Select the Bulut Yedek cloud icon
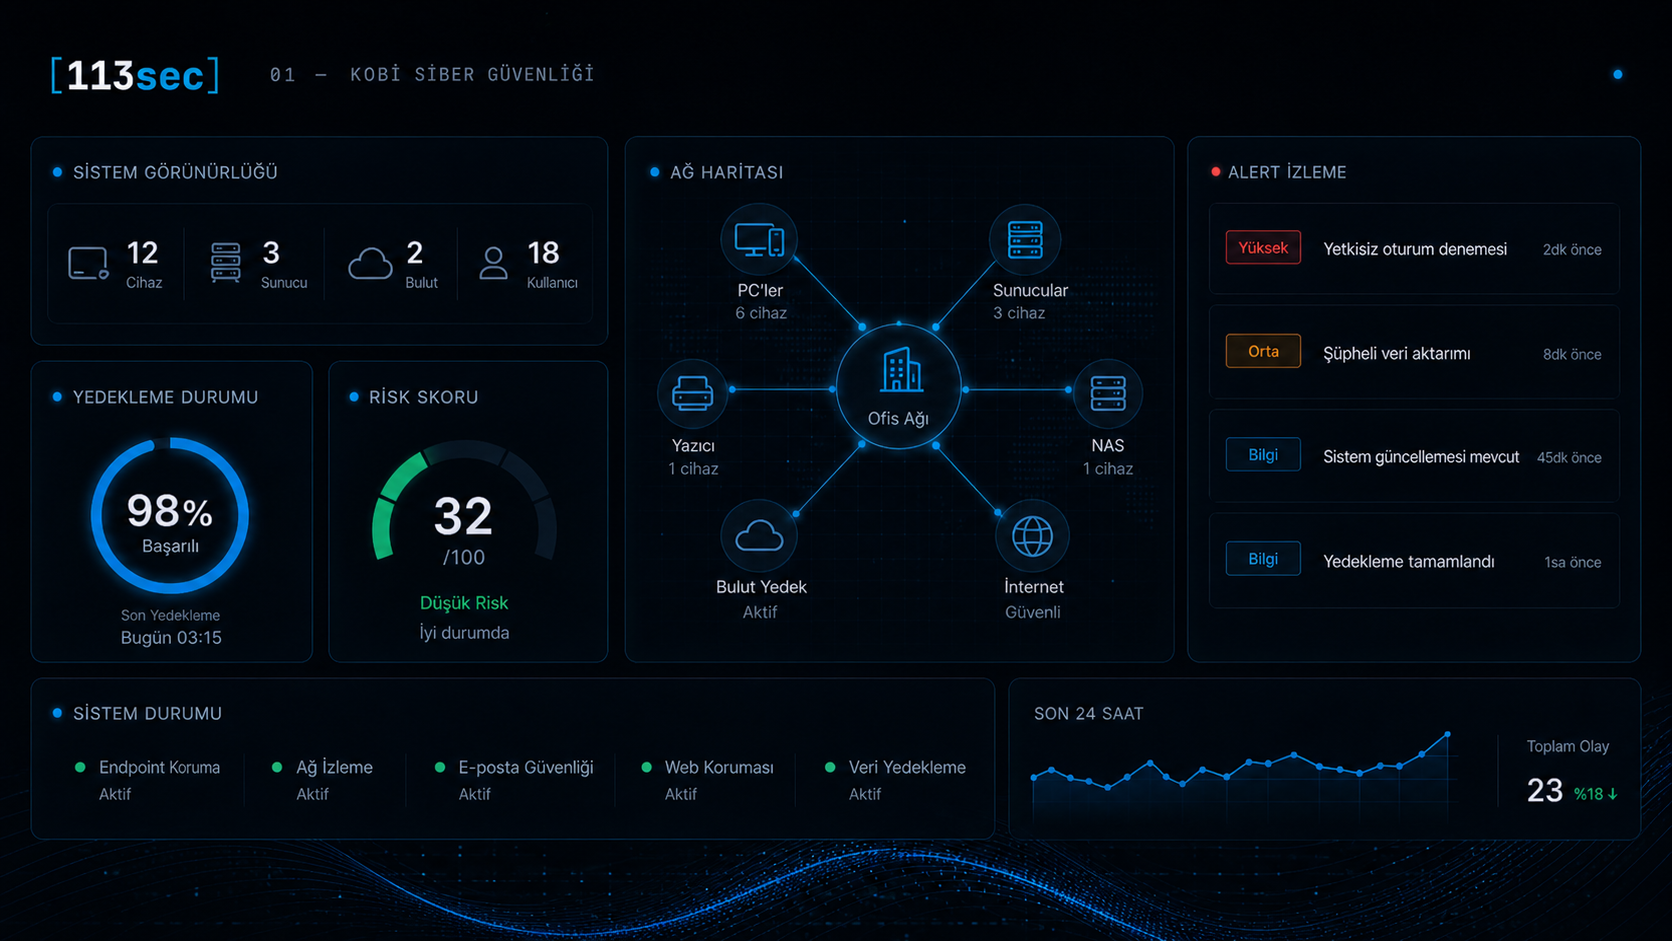Viewport: 1672px width, 941px height. 759,536
